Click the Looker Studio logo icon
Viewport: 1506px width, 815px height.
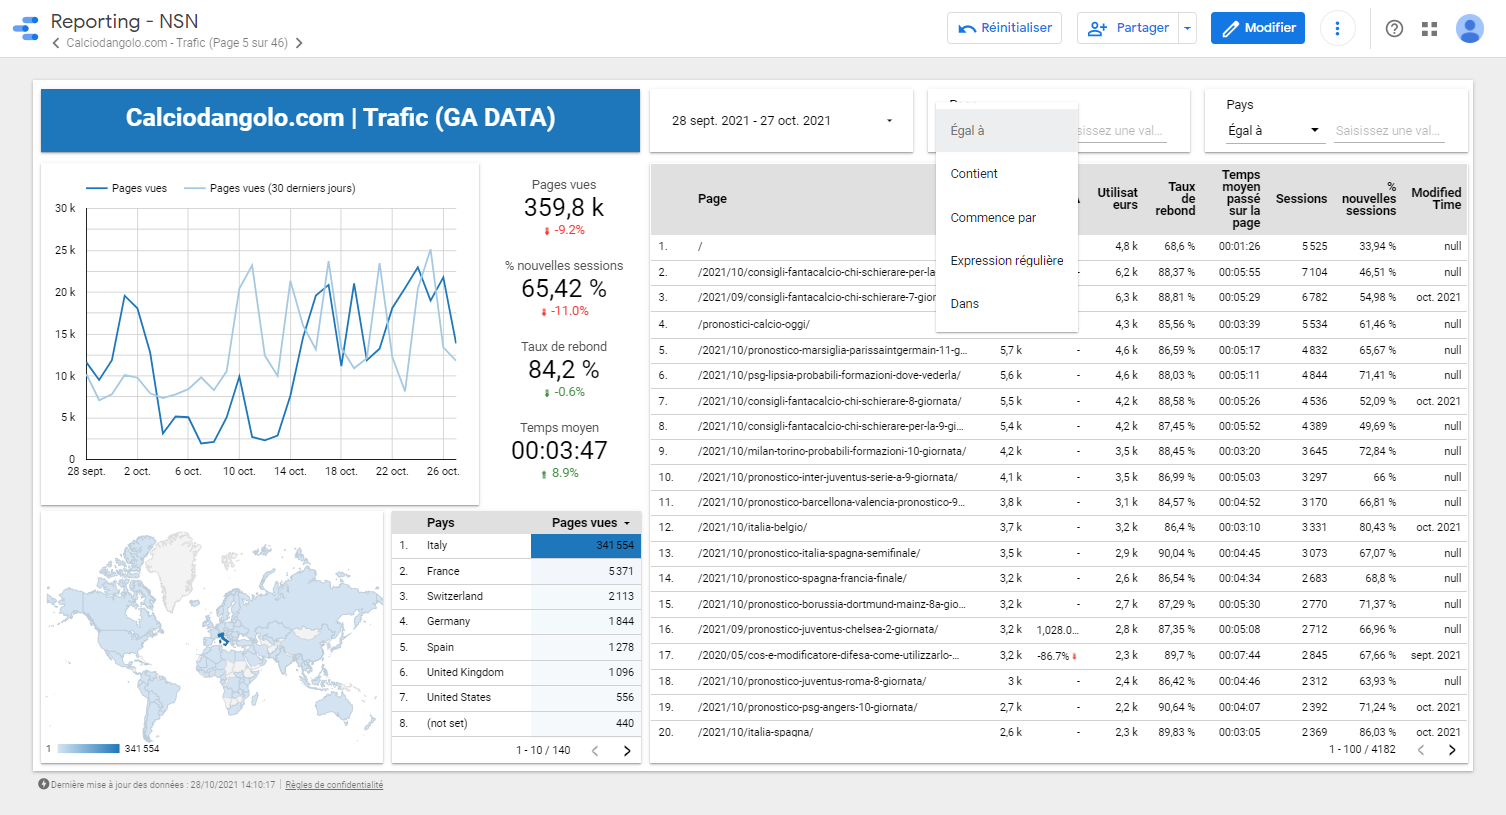tap(26, 28)
